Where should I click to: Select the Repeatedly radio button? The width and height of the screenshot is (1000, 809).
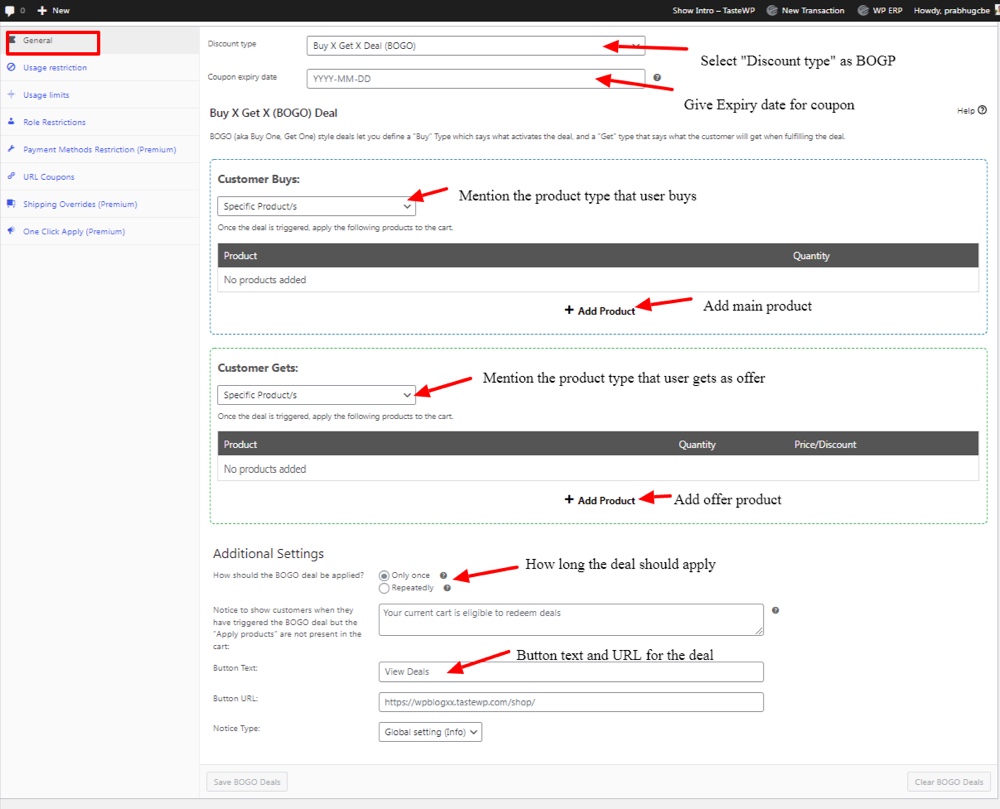(384, 588)
